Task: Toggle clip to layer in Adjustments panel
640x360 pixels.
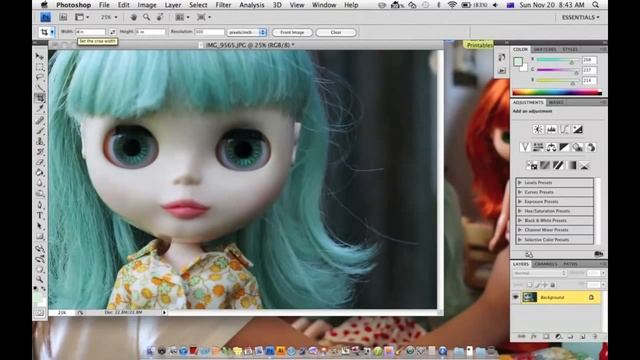Action: coord(598,254)
